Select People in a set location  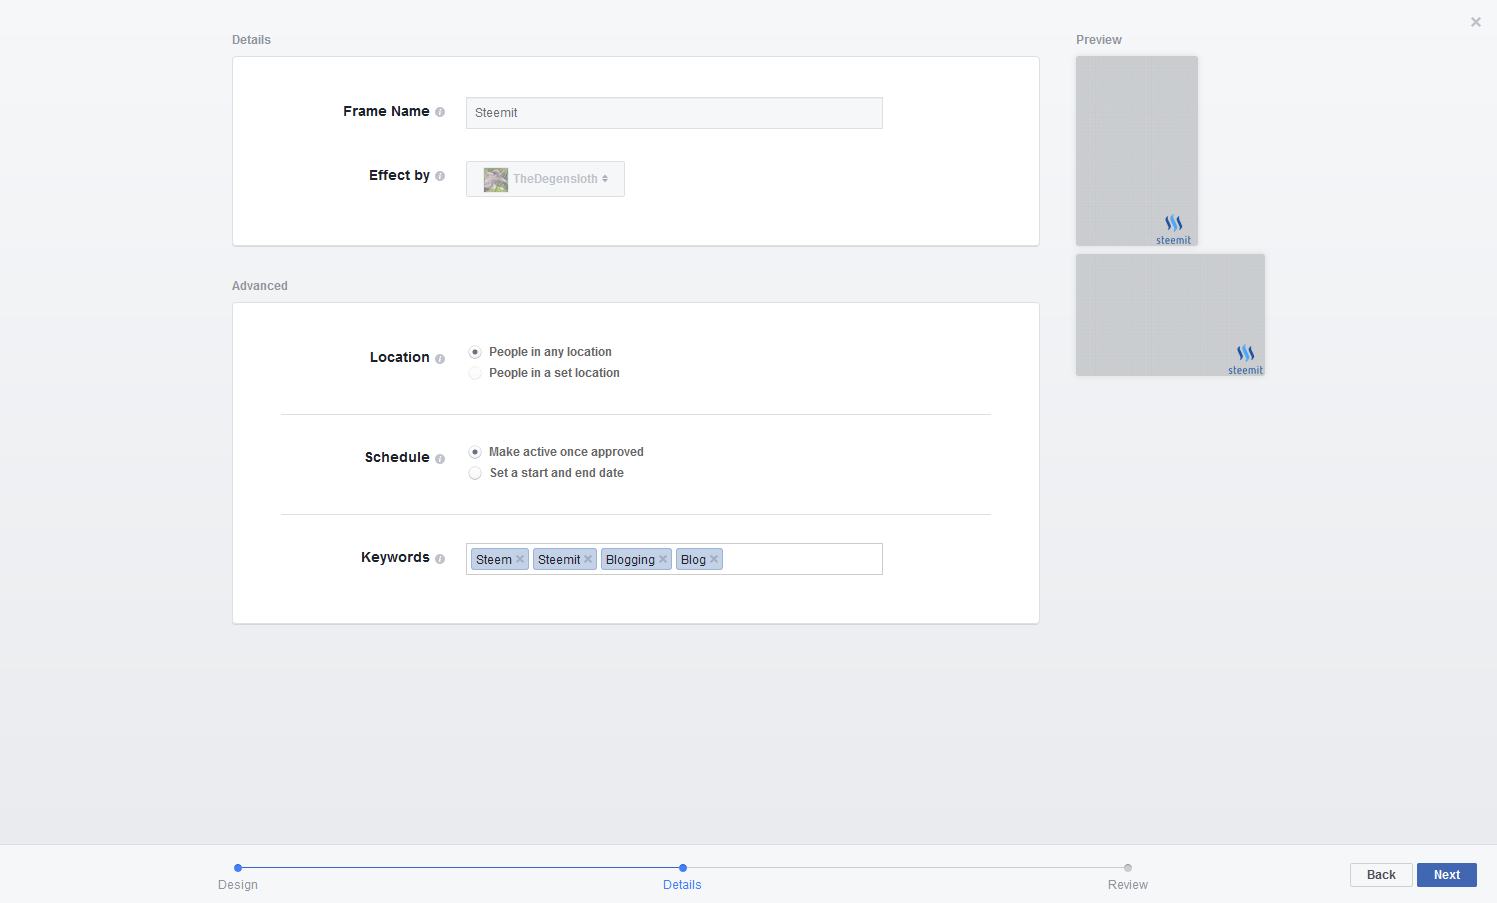click(475, 373)
